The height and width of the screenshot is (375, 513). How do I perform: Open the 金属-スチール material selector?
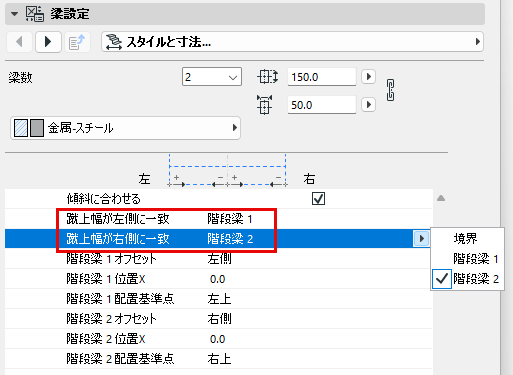125,128
